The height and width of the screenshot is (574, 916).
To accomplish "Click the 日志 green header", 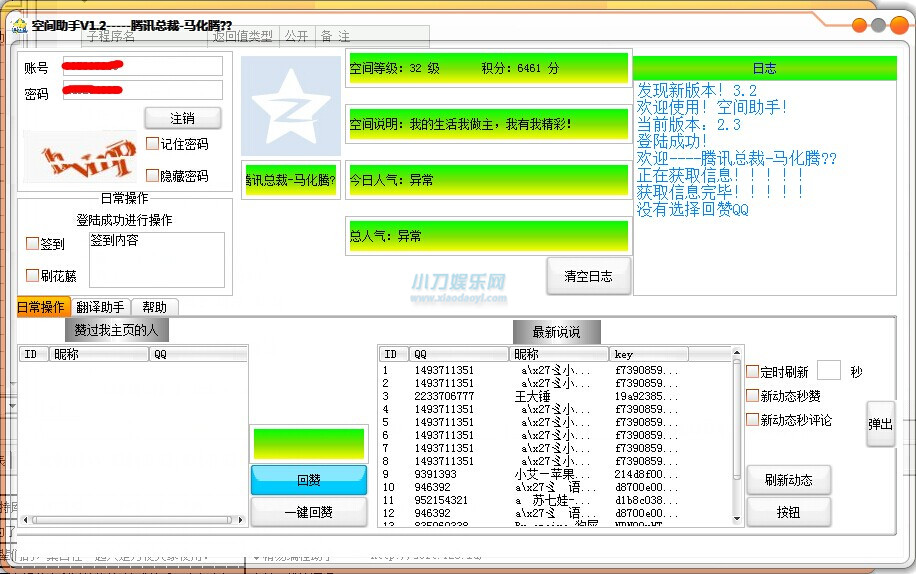I will click(765, 68).
